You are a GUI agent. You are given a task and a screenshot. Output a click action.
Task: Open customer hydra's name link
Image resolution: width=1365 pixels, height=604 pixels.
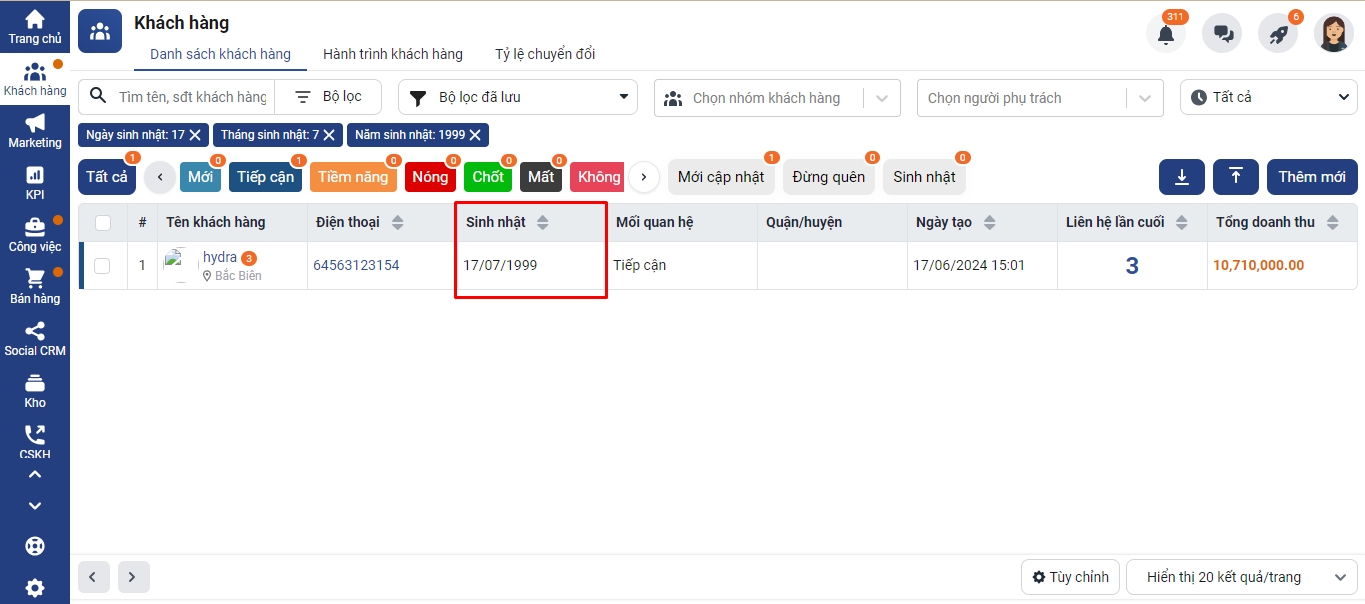coord(220,257)
